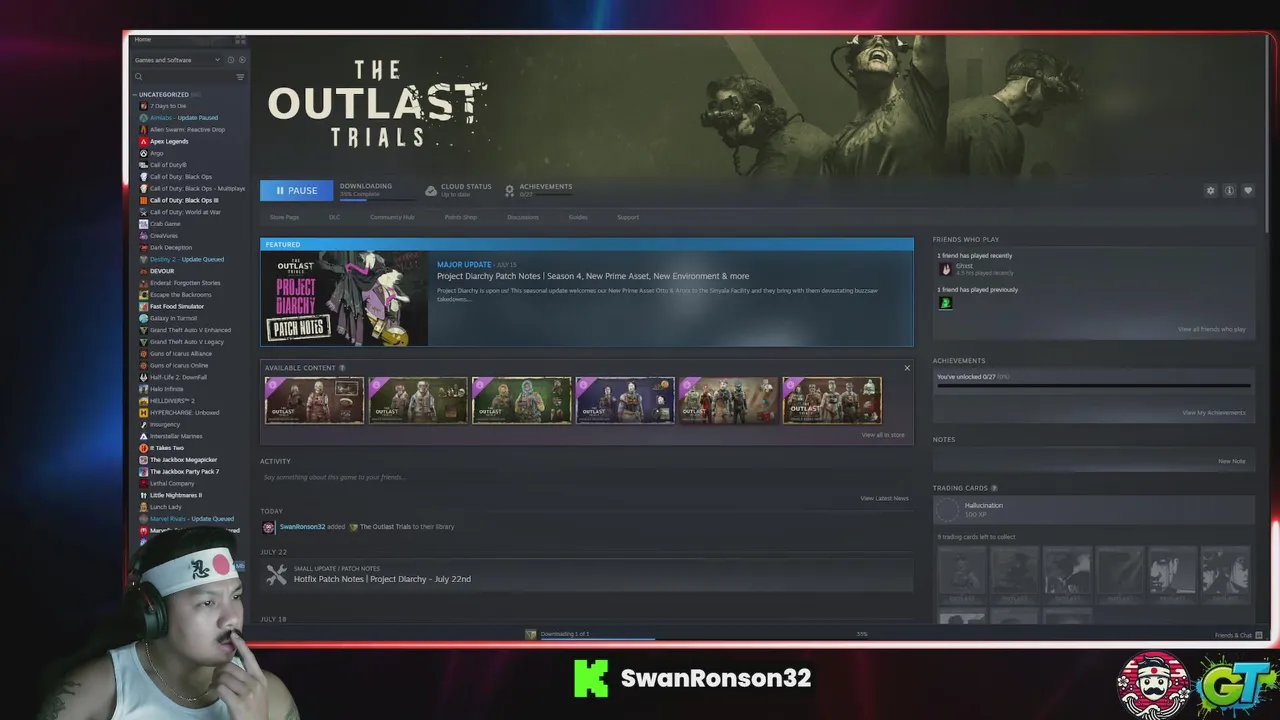Click the It Takes Two icon

144,448
